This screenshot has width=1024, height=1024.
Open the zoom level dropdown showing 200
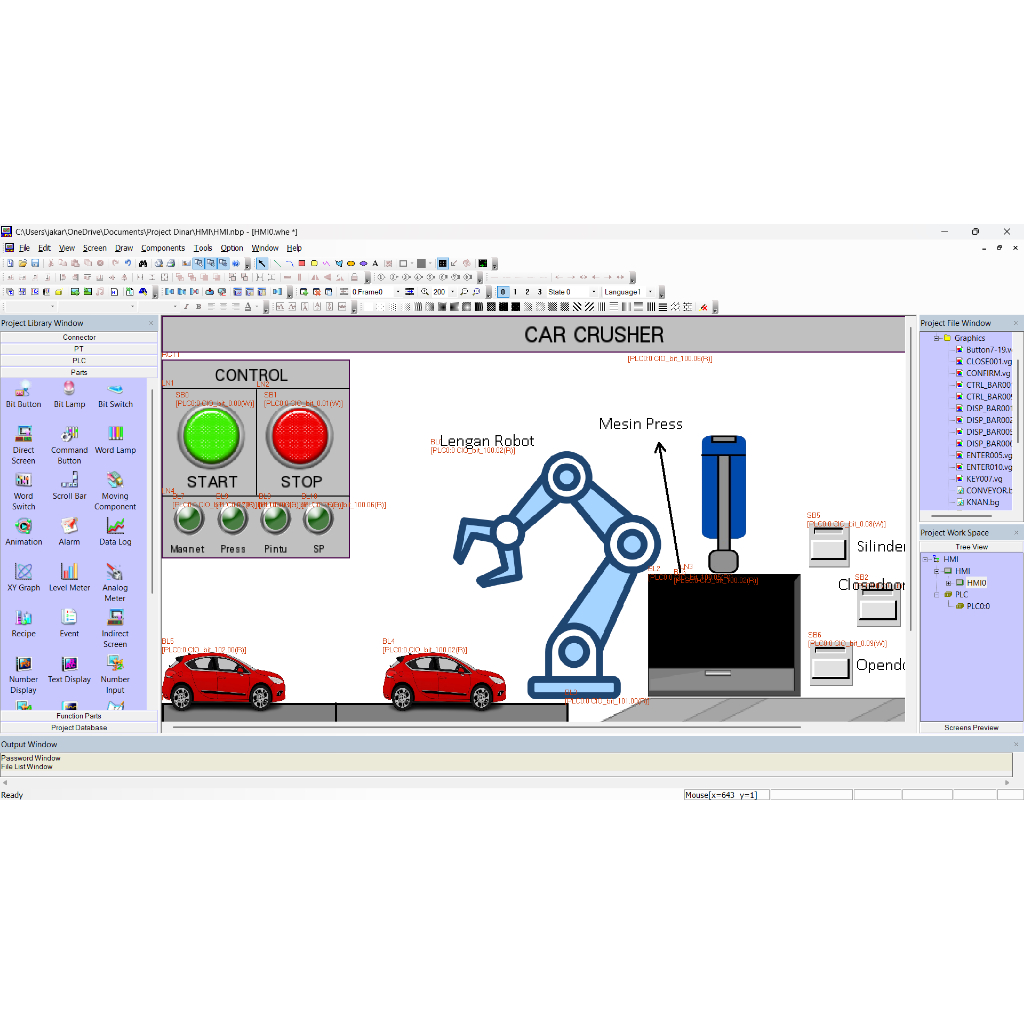tap(453, 291)
